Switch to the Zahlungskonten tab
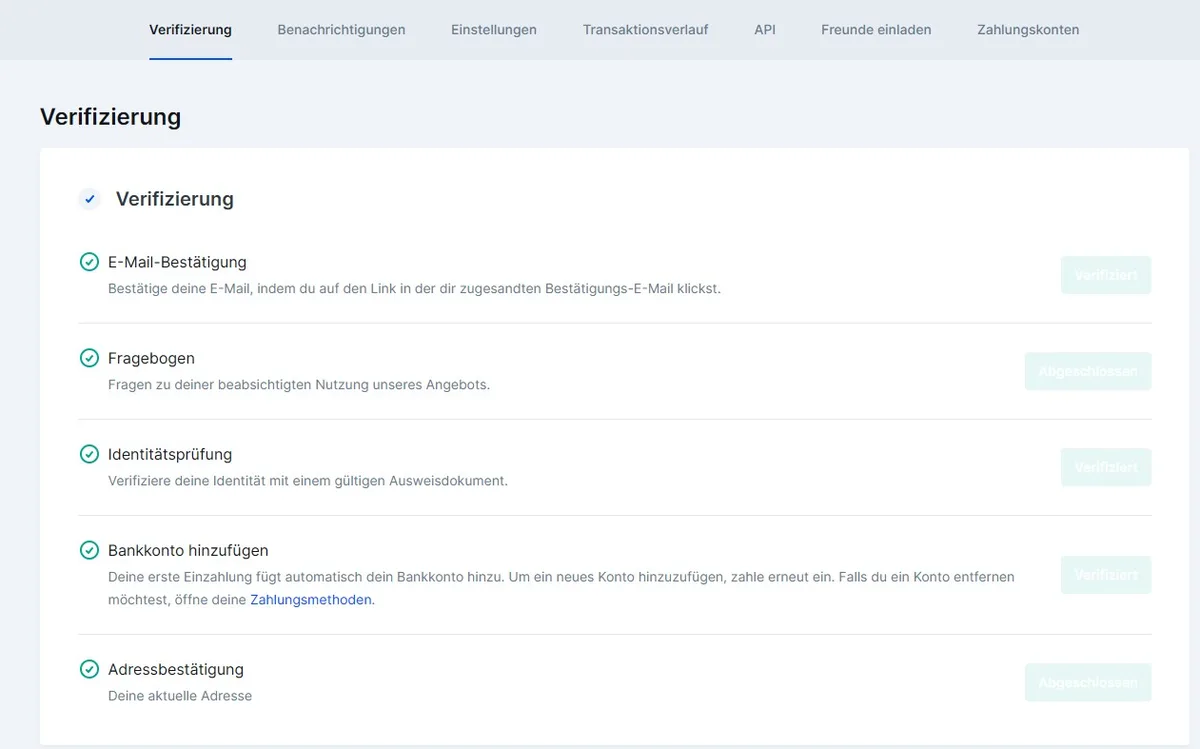 [x=1028, y=30]
